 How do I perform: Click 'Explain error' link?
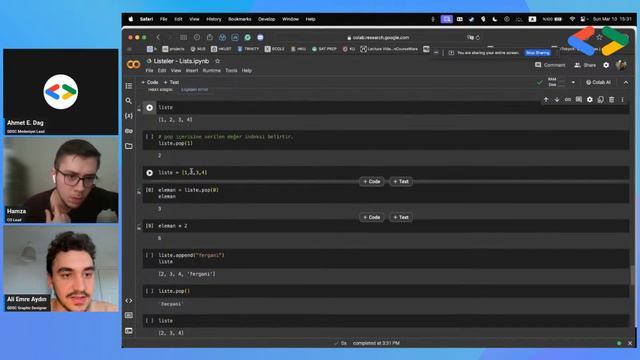point(195,89)
